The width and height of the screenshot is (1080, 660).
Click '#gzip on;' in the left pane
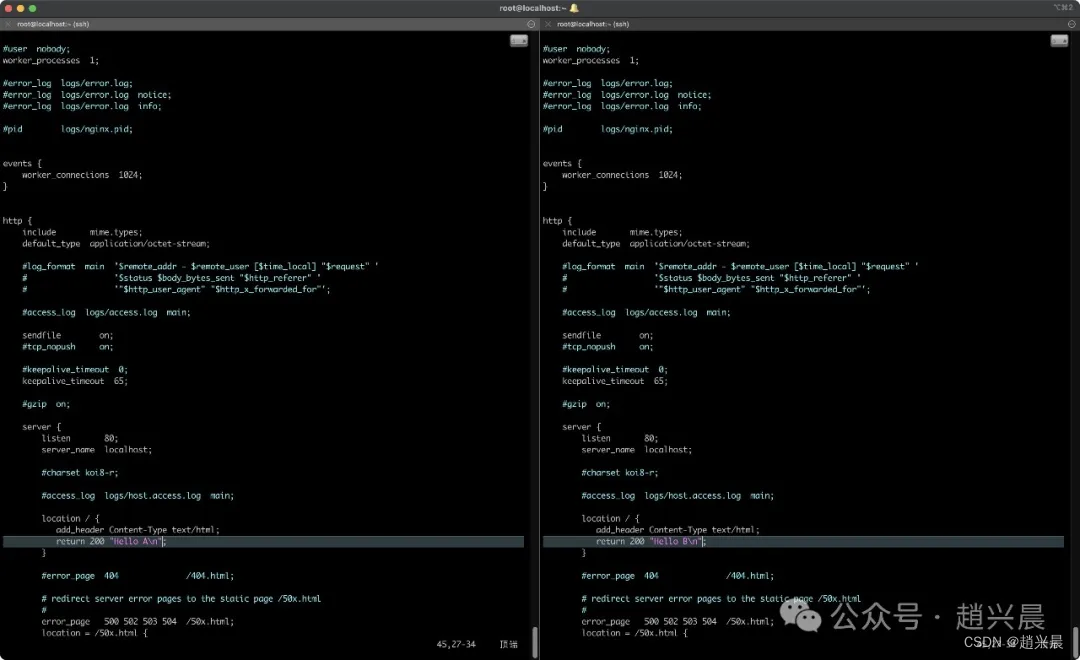pos(46,404)
